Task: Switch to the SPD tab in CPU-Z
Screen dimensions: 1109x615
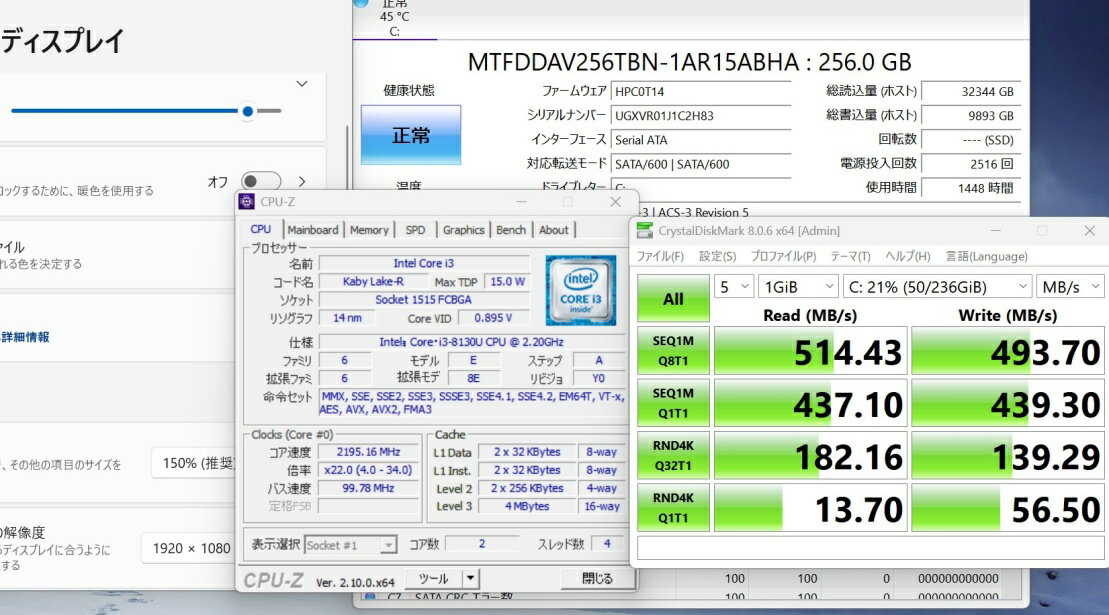Action: click(x=415, y=230)
